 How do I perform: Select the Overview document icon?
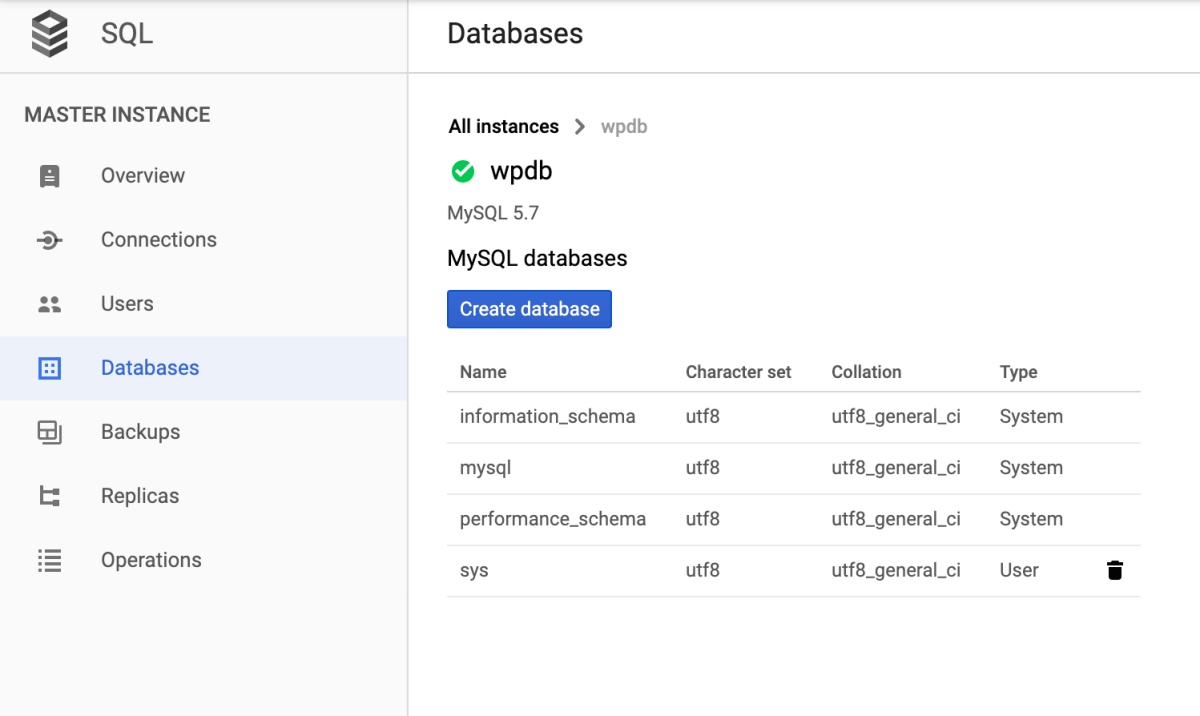click(x=49, y=175)
